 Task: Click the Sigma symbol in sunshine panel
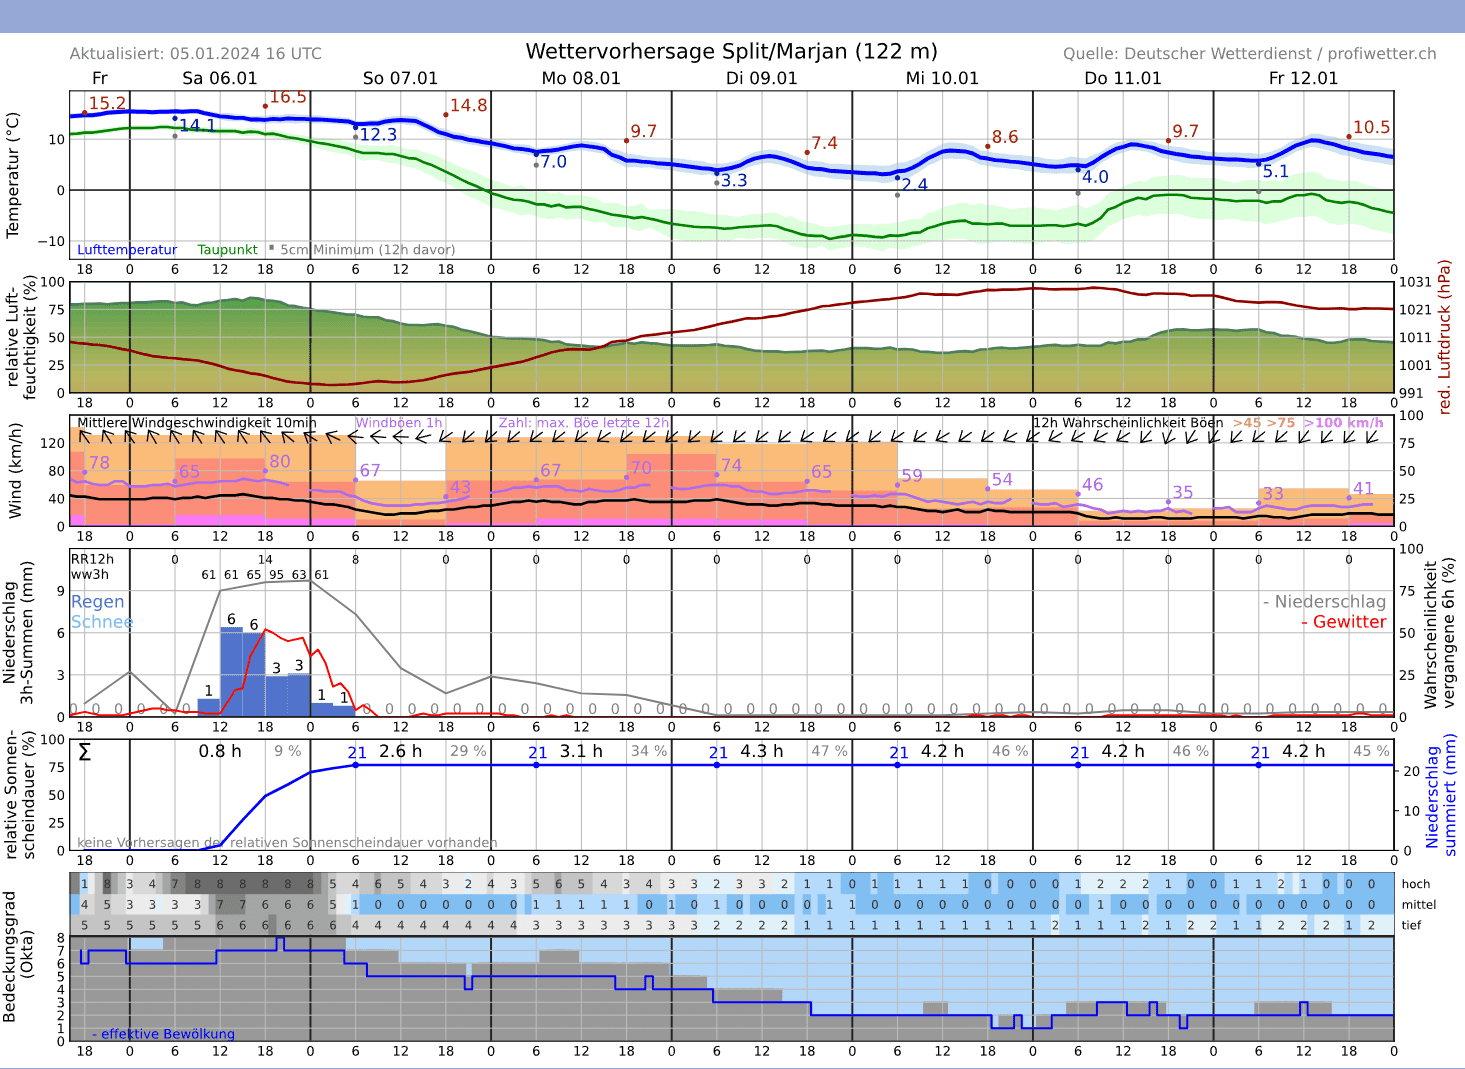coord(85,752)
